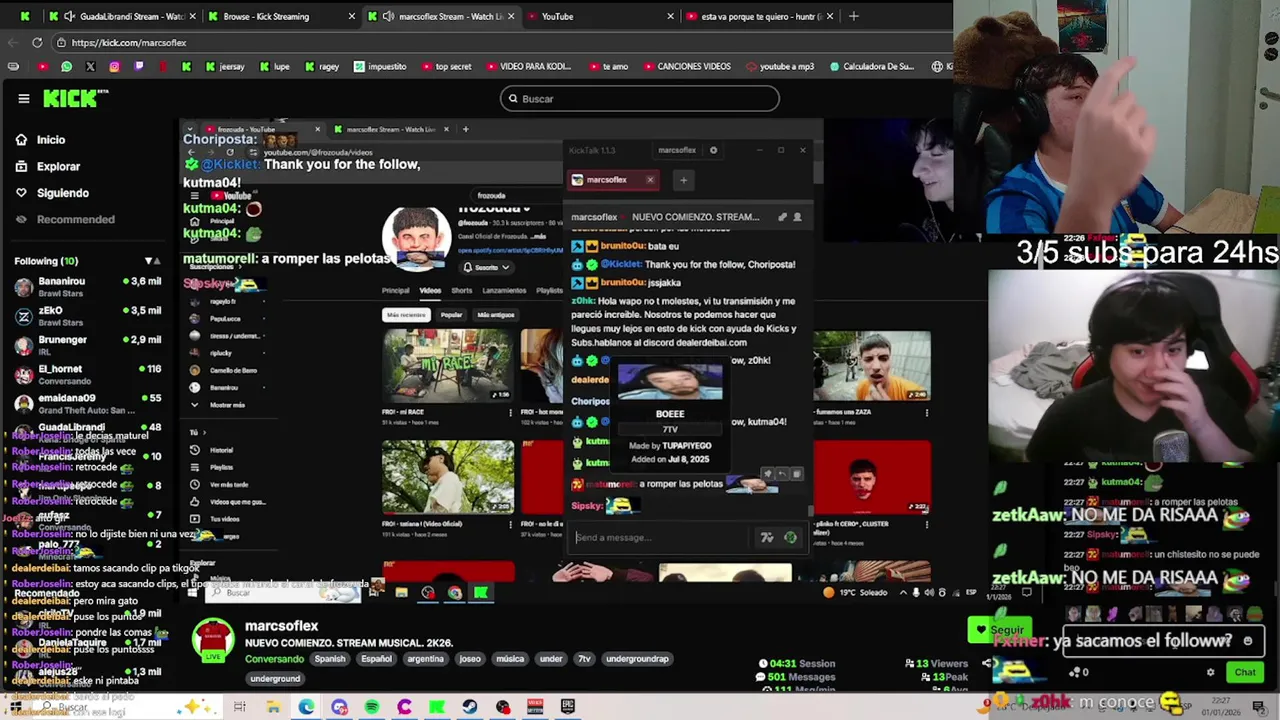Open the 7TV emote picker in KickTalk
The height and width of the screenshot is (720, 1280).
[x=767, y=538]
